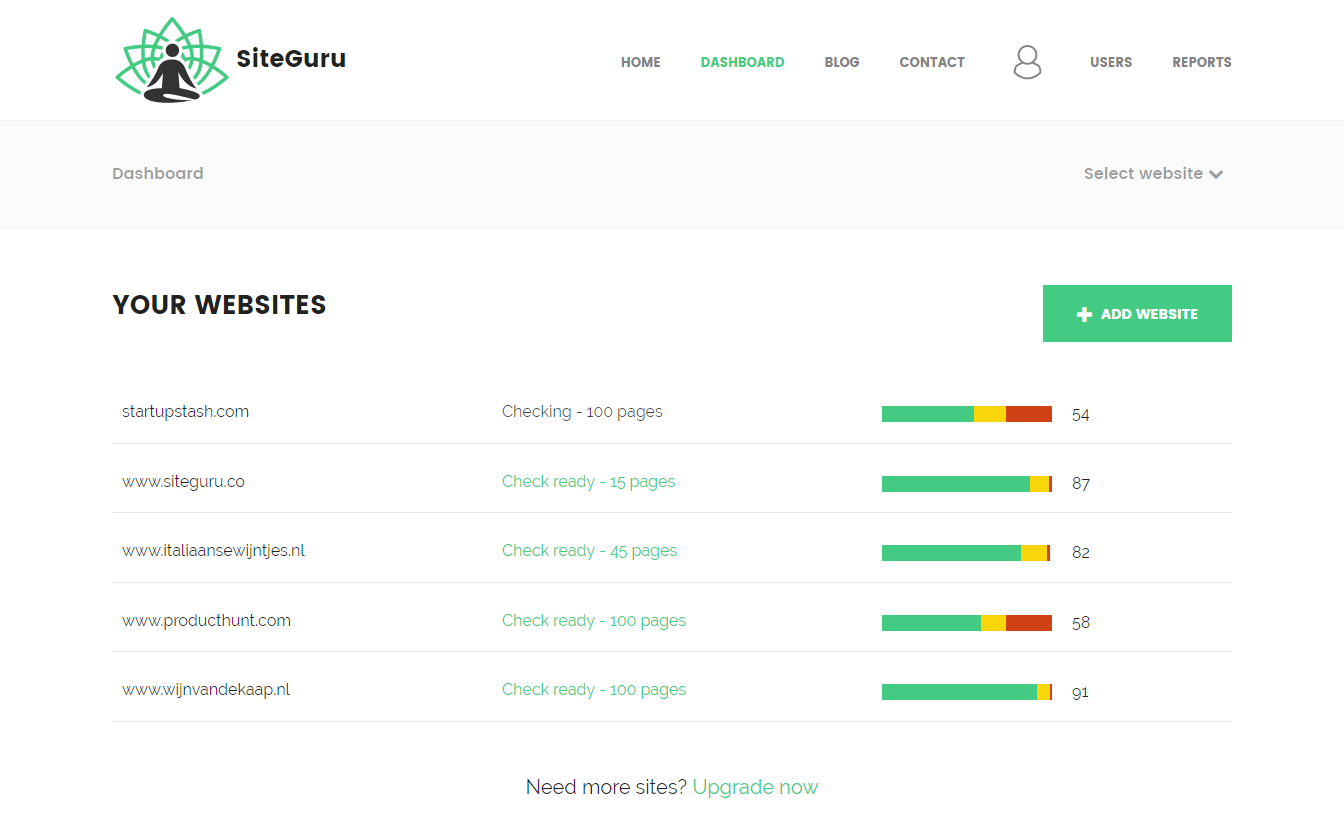Viewport: 1344px width, 815px height.
Task: Open www.wijnvandekaap.nl website entry
Action: tap(672, 689)
